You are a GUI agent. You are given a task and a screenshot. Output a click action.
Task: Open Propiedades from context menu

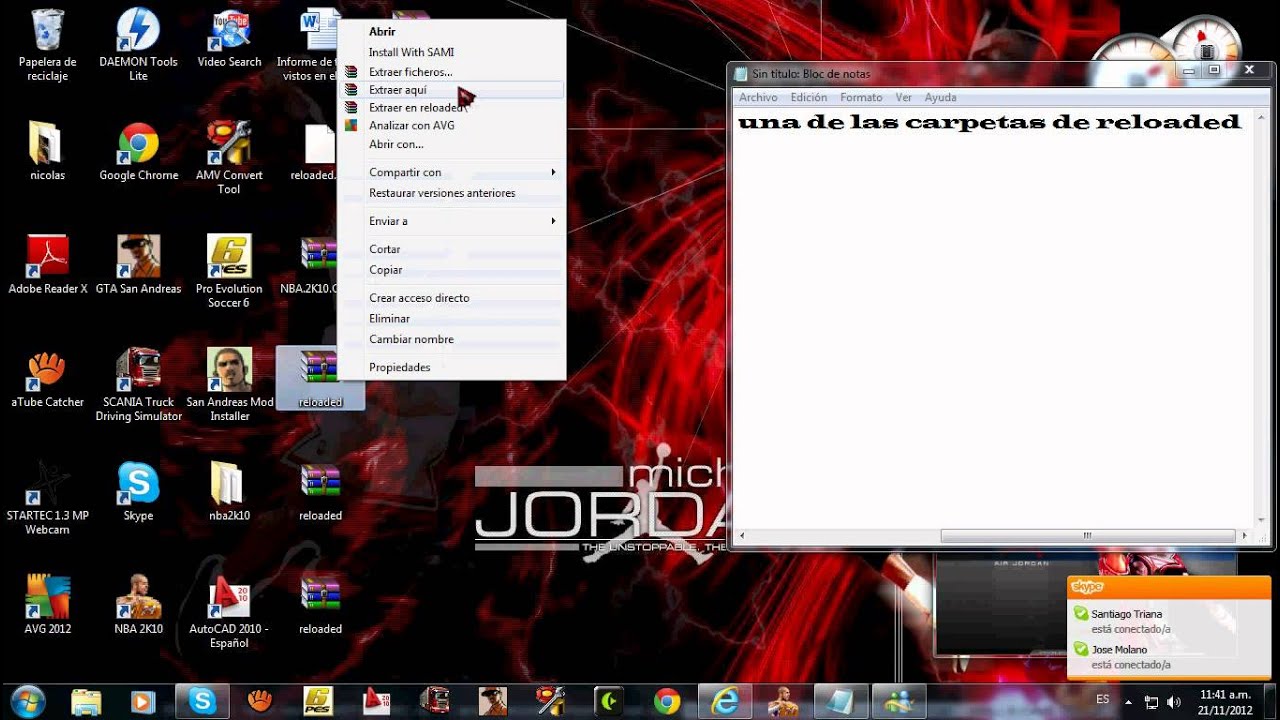452,367
